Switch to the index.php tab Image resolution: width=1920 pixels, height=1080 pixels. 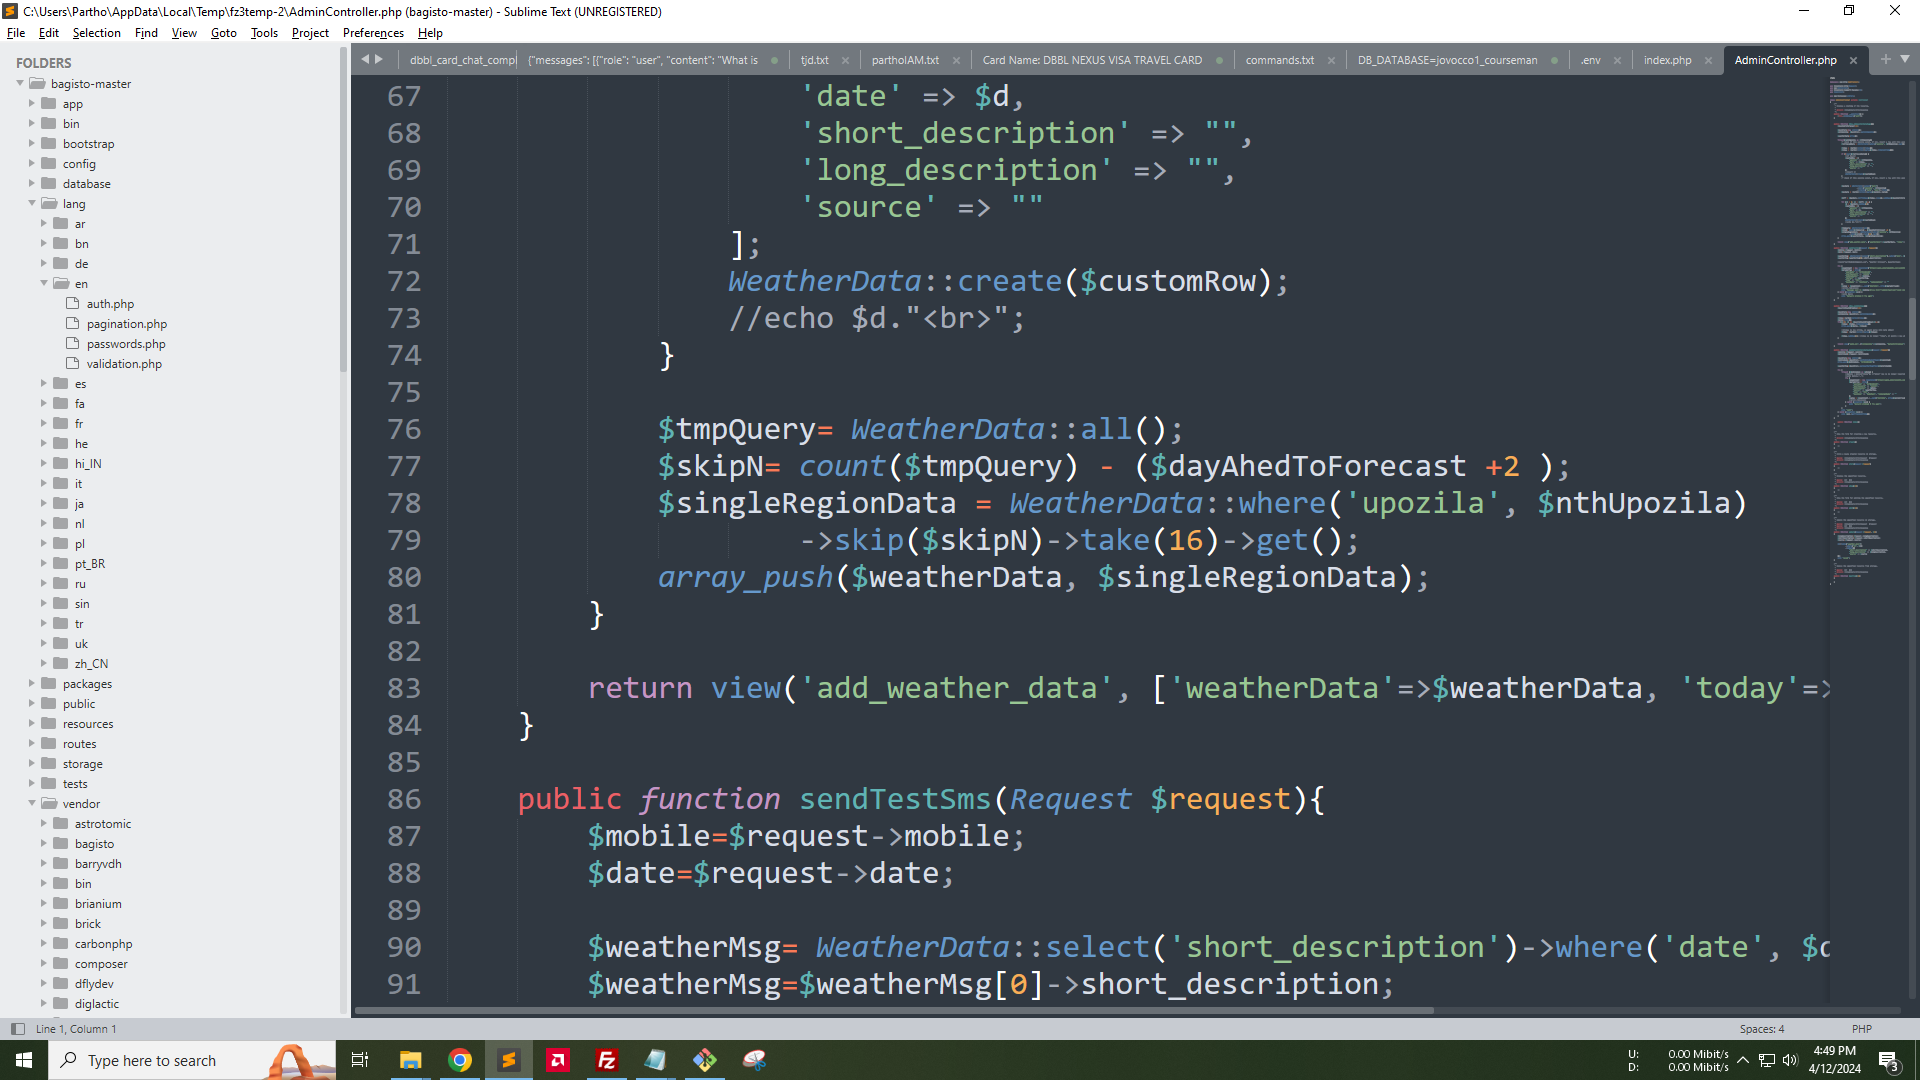pos(1667,60)
